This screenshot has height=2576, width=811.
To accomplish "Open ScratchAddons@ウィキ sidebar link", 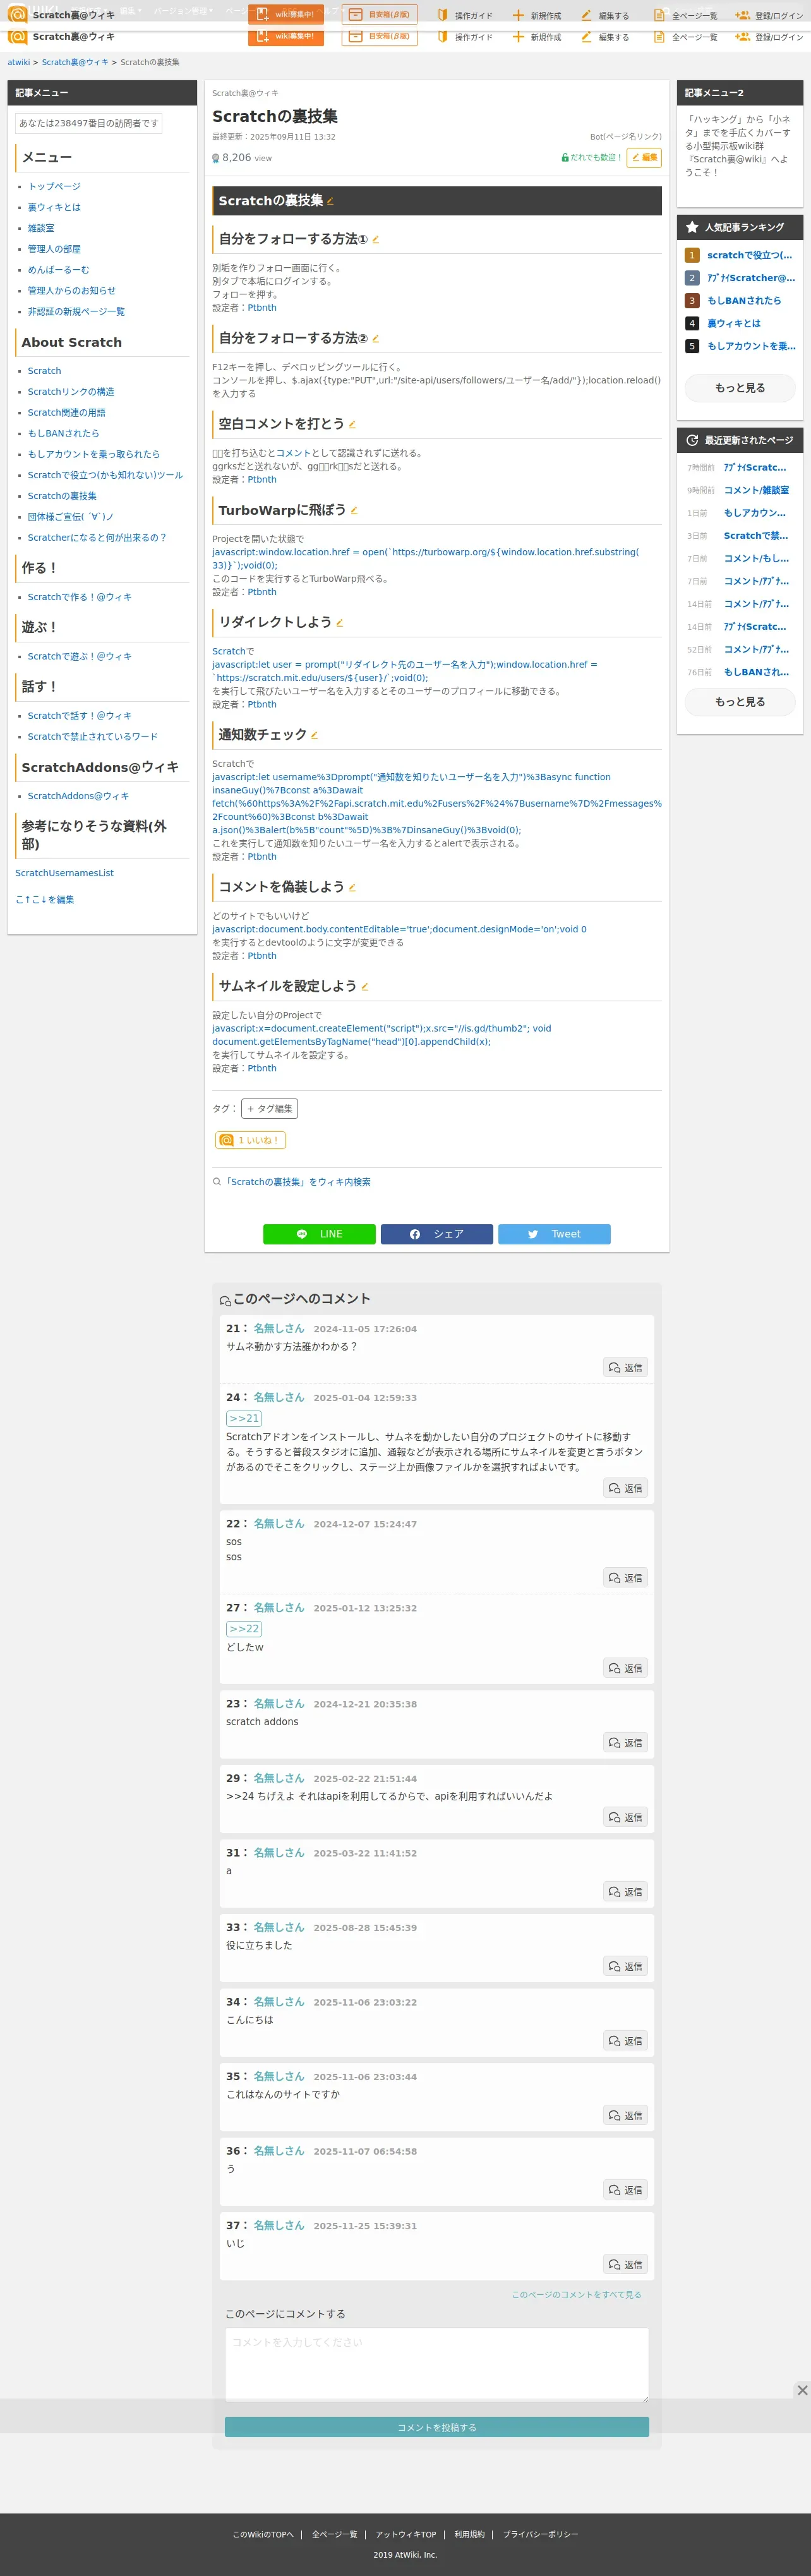I will (78, 796).
